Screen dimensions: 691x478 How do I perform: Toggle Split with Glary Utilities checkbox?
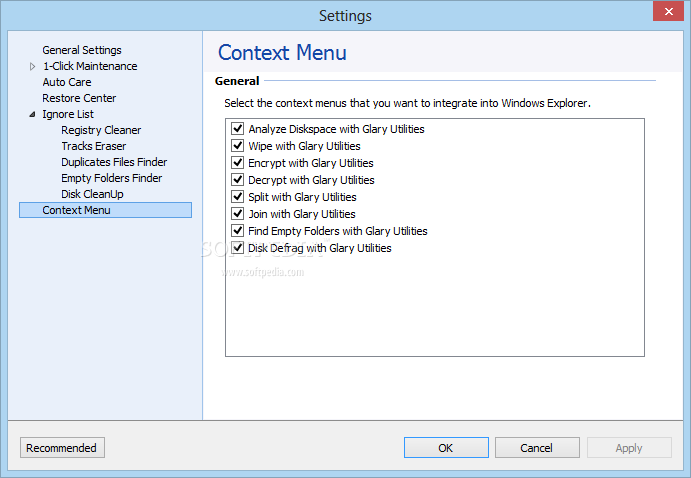tap(238, 196)
